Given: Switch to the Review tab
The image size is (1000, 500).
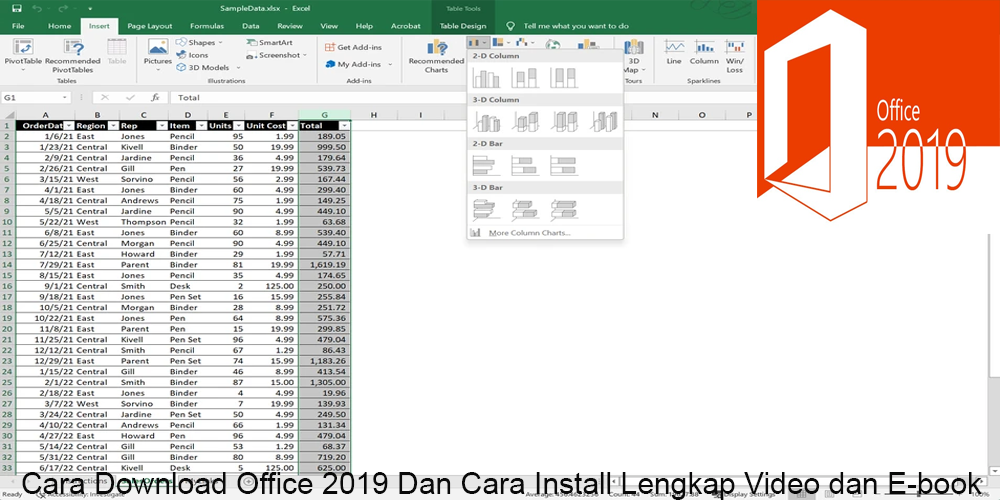Looking at the screenshot, I should pos(290,26).
